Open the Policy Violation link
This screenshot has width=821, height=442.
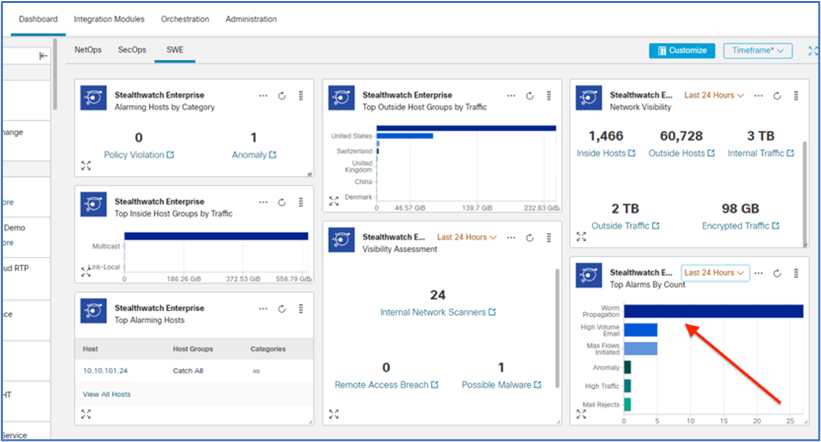pos(139,154)
